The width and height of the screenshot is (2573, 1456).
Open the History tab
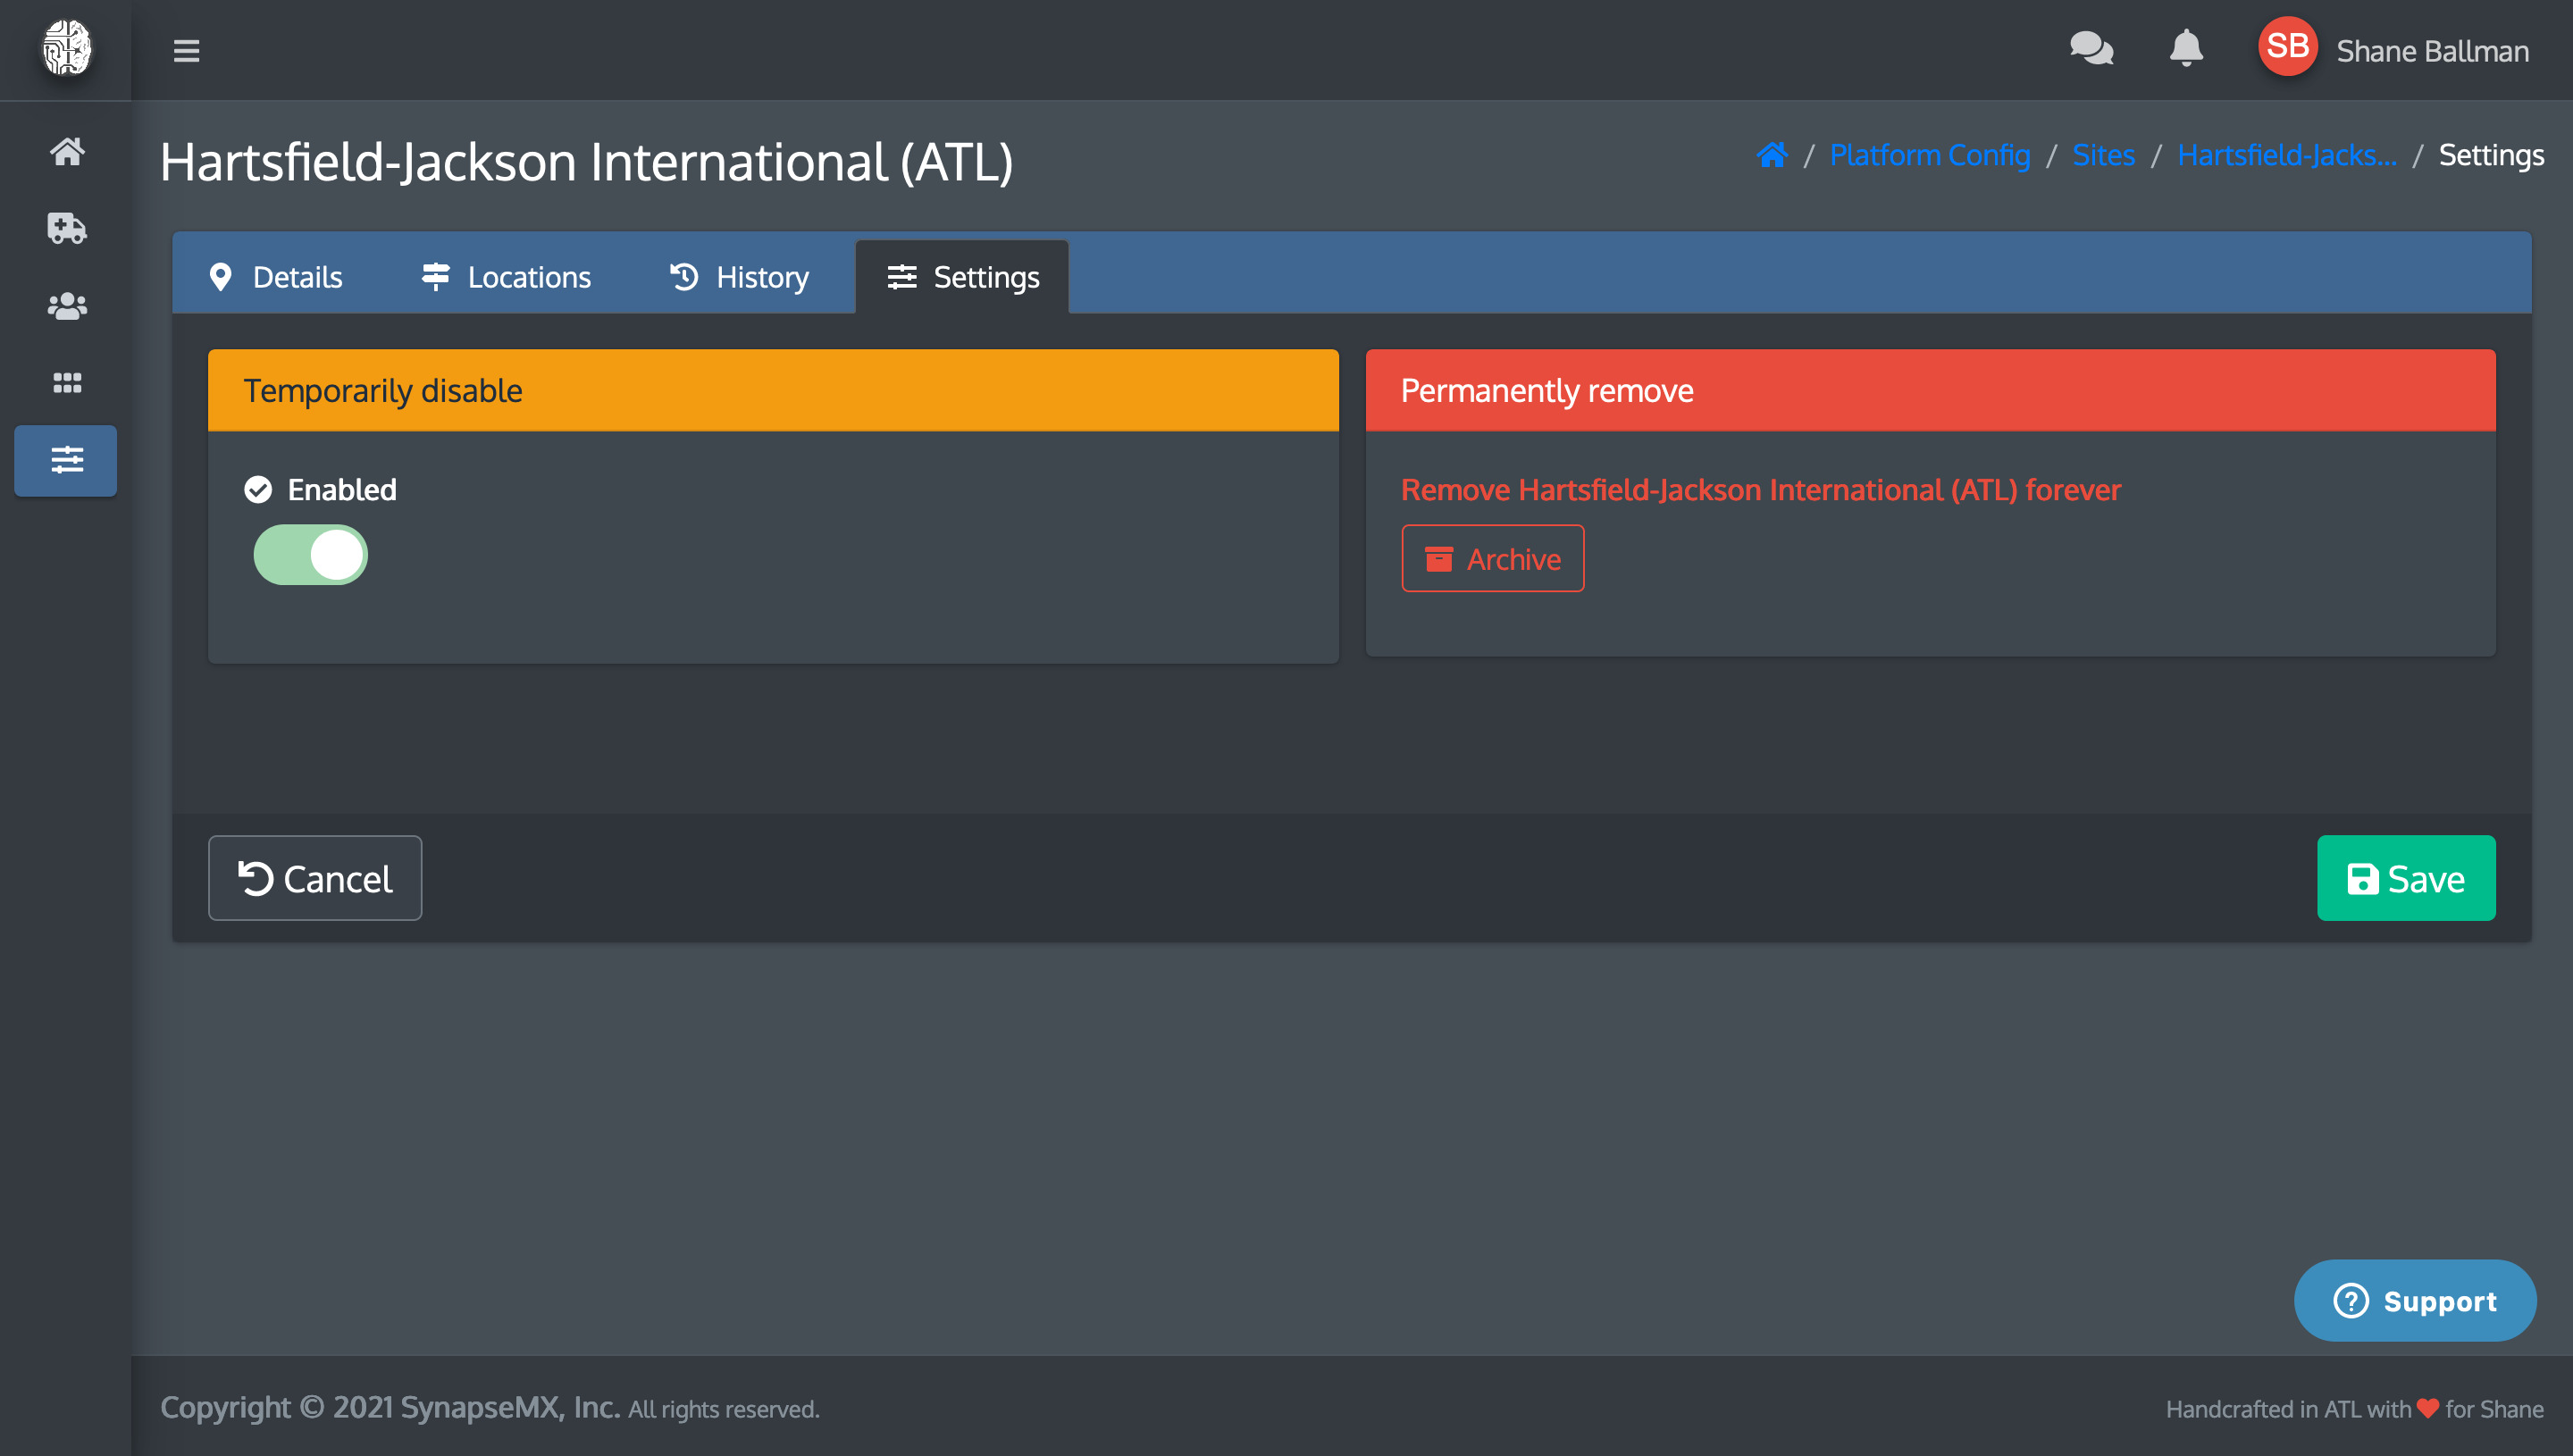click(739, 277)
